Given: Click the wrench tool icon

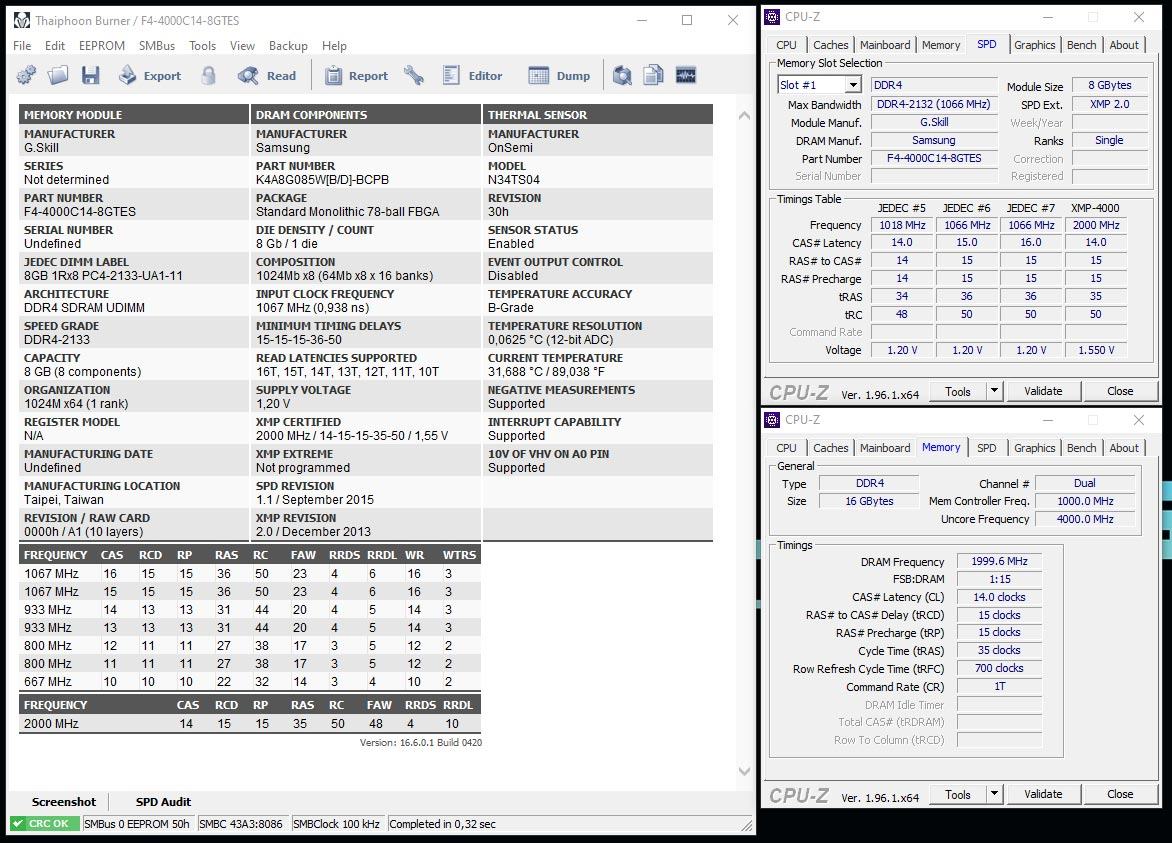Looking at the screenshot, I should [x=413, y=75].
